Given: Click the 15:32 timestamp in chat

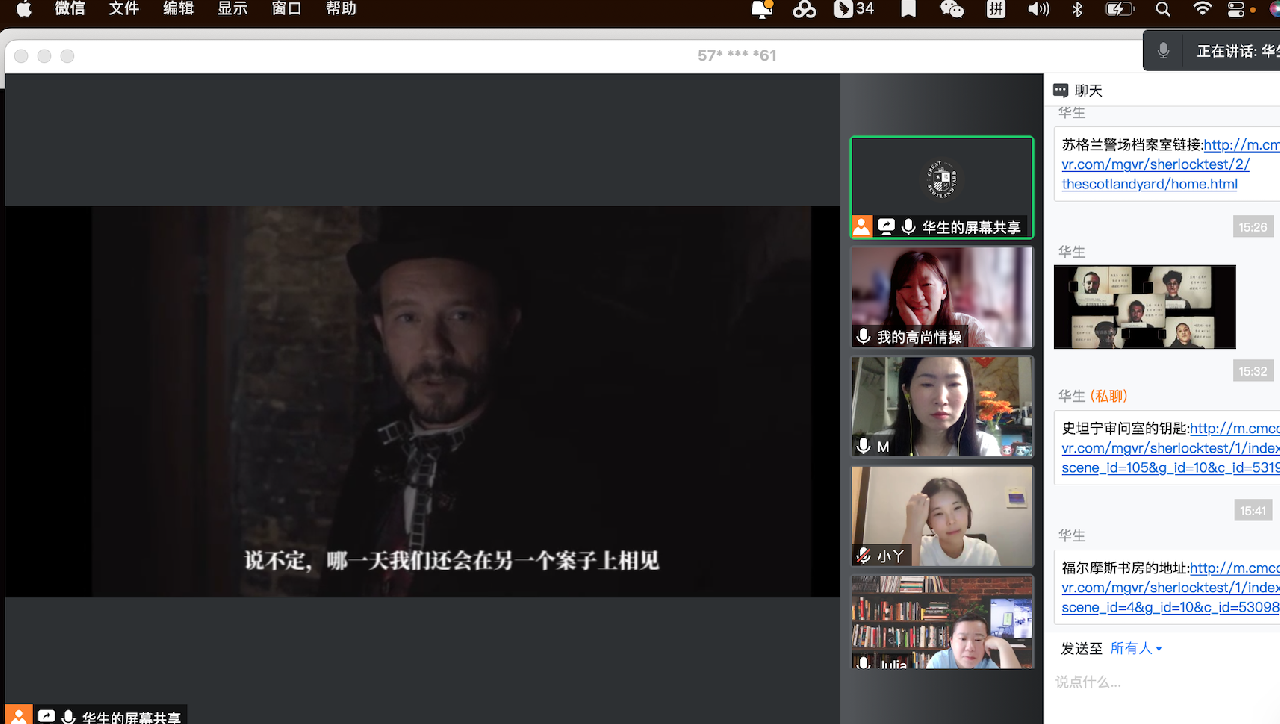Looking at the screenshot, I should point(1252,371).
